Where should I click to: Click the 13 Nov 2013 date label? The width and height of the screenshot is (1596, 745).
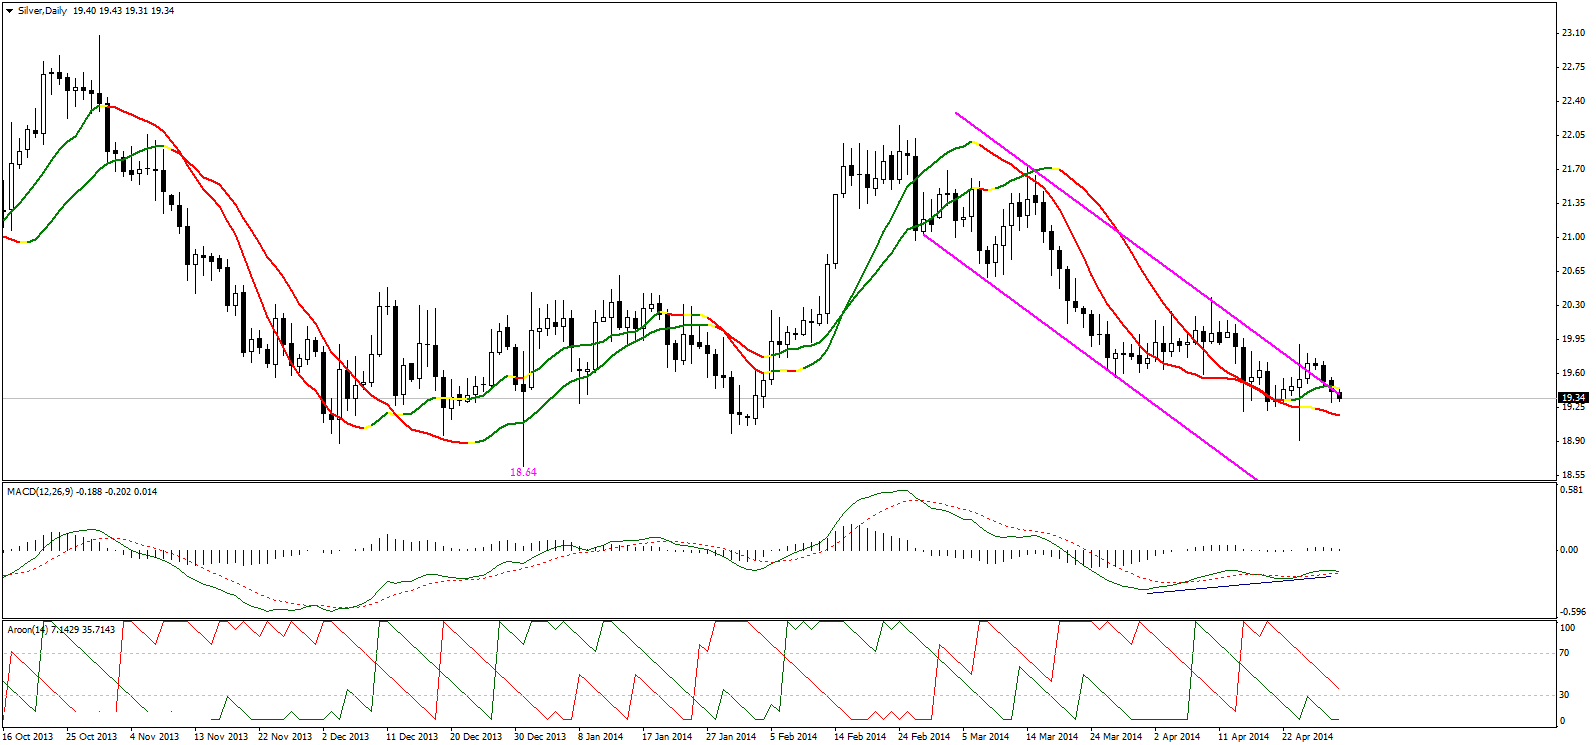pos(221,737)
